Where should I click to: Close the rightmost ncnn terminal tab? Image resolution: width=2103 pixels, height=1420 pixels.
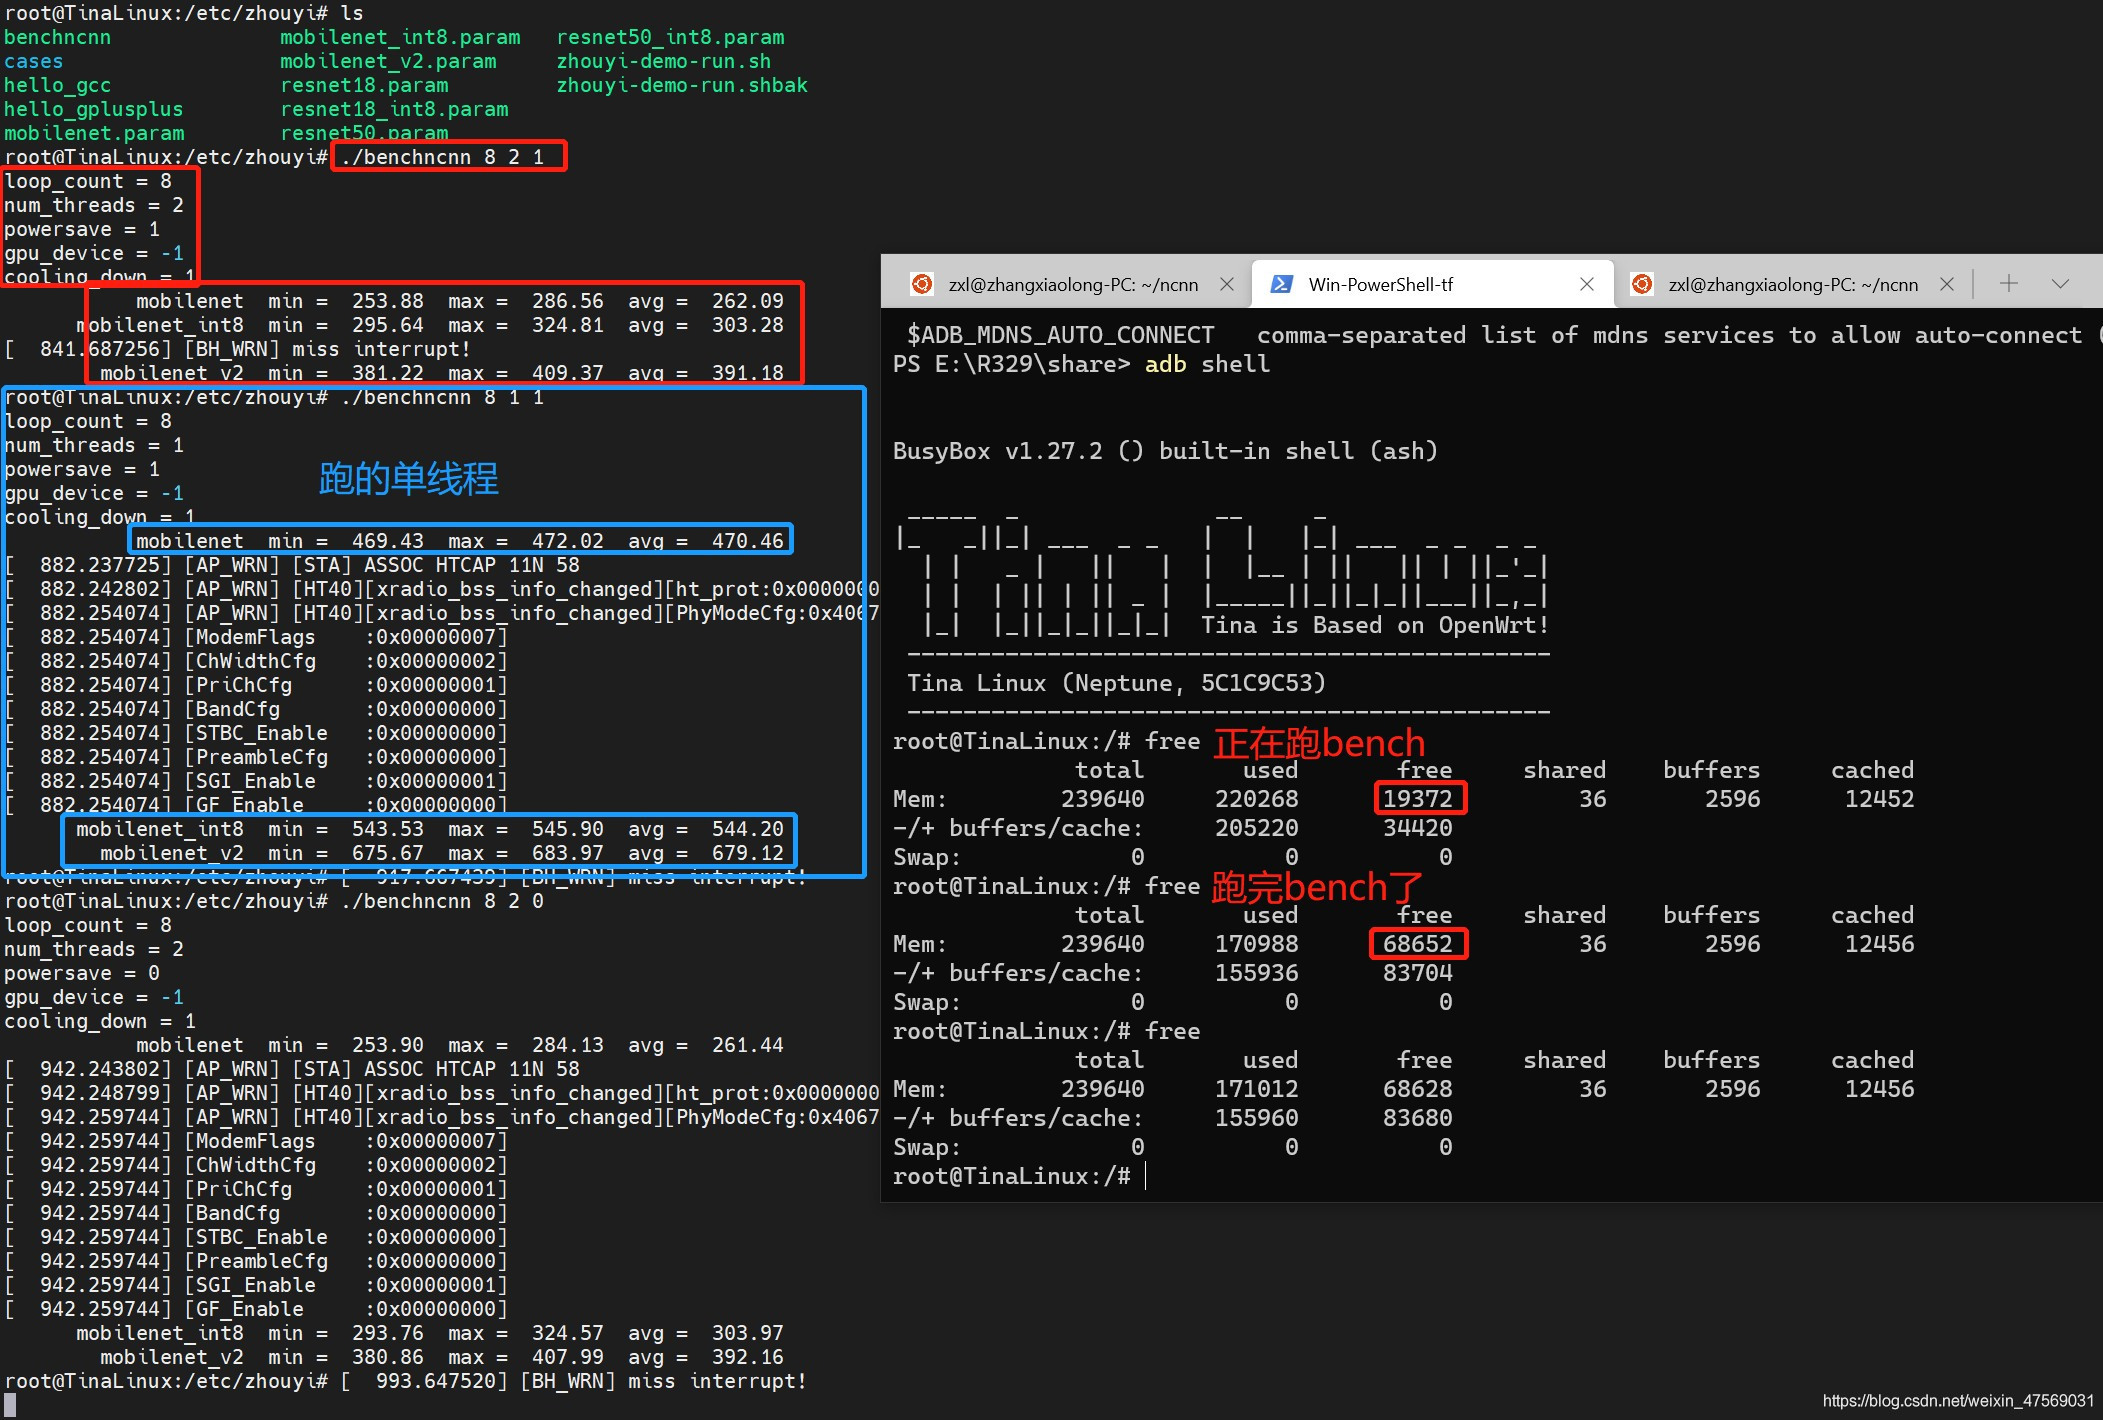1947,284
